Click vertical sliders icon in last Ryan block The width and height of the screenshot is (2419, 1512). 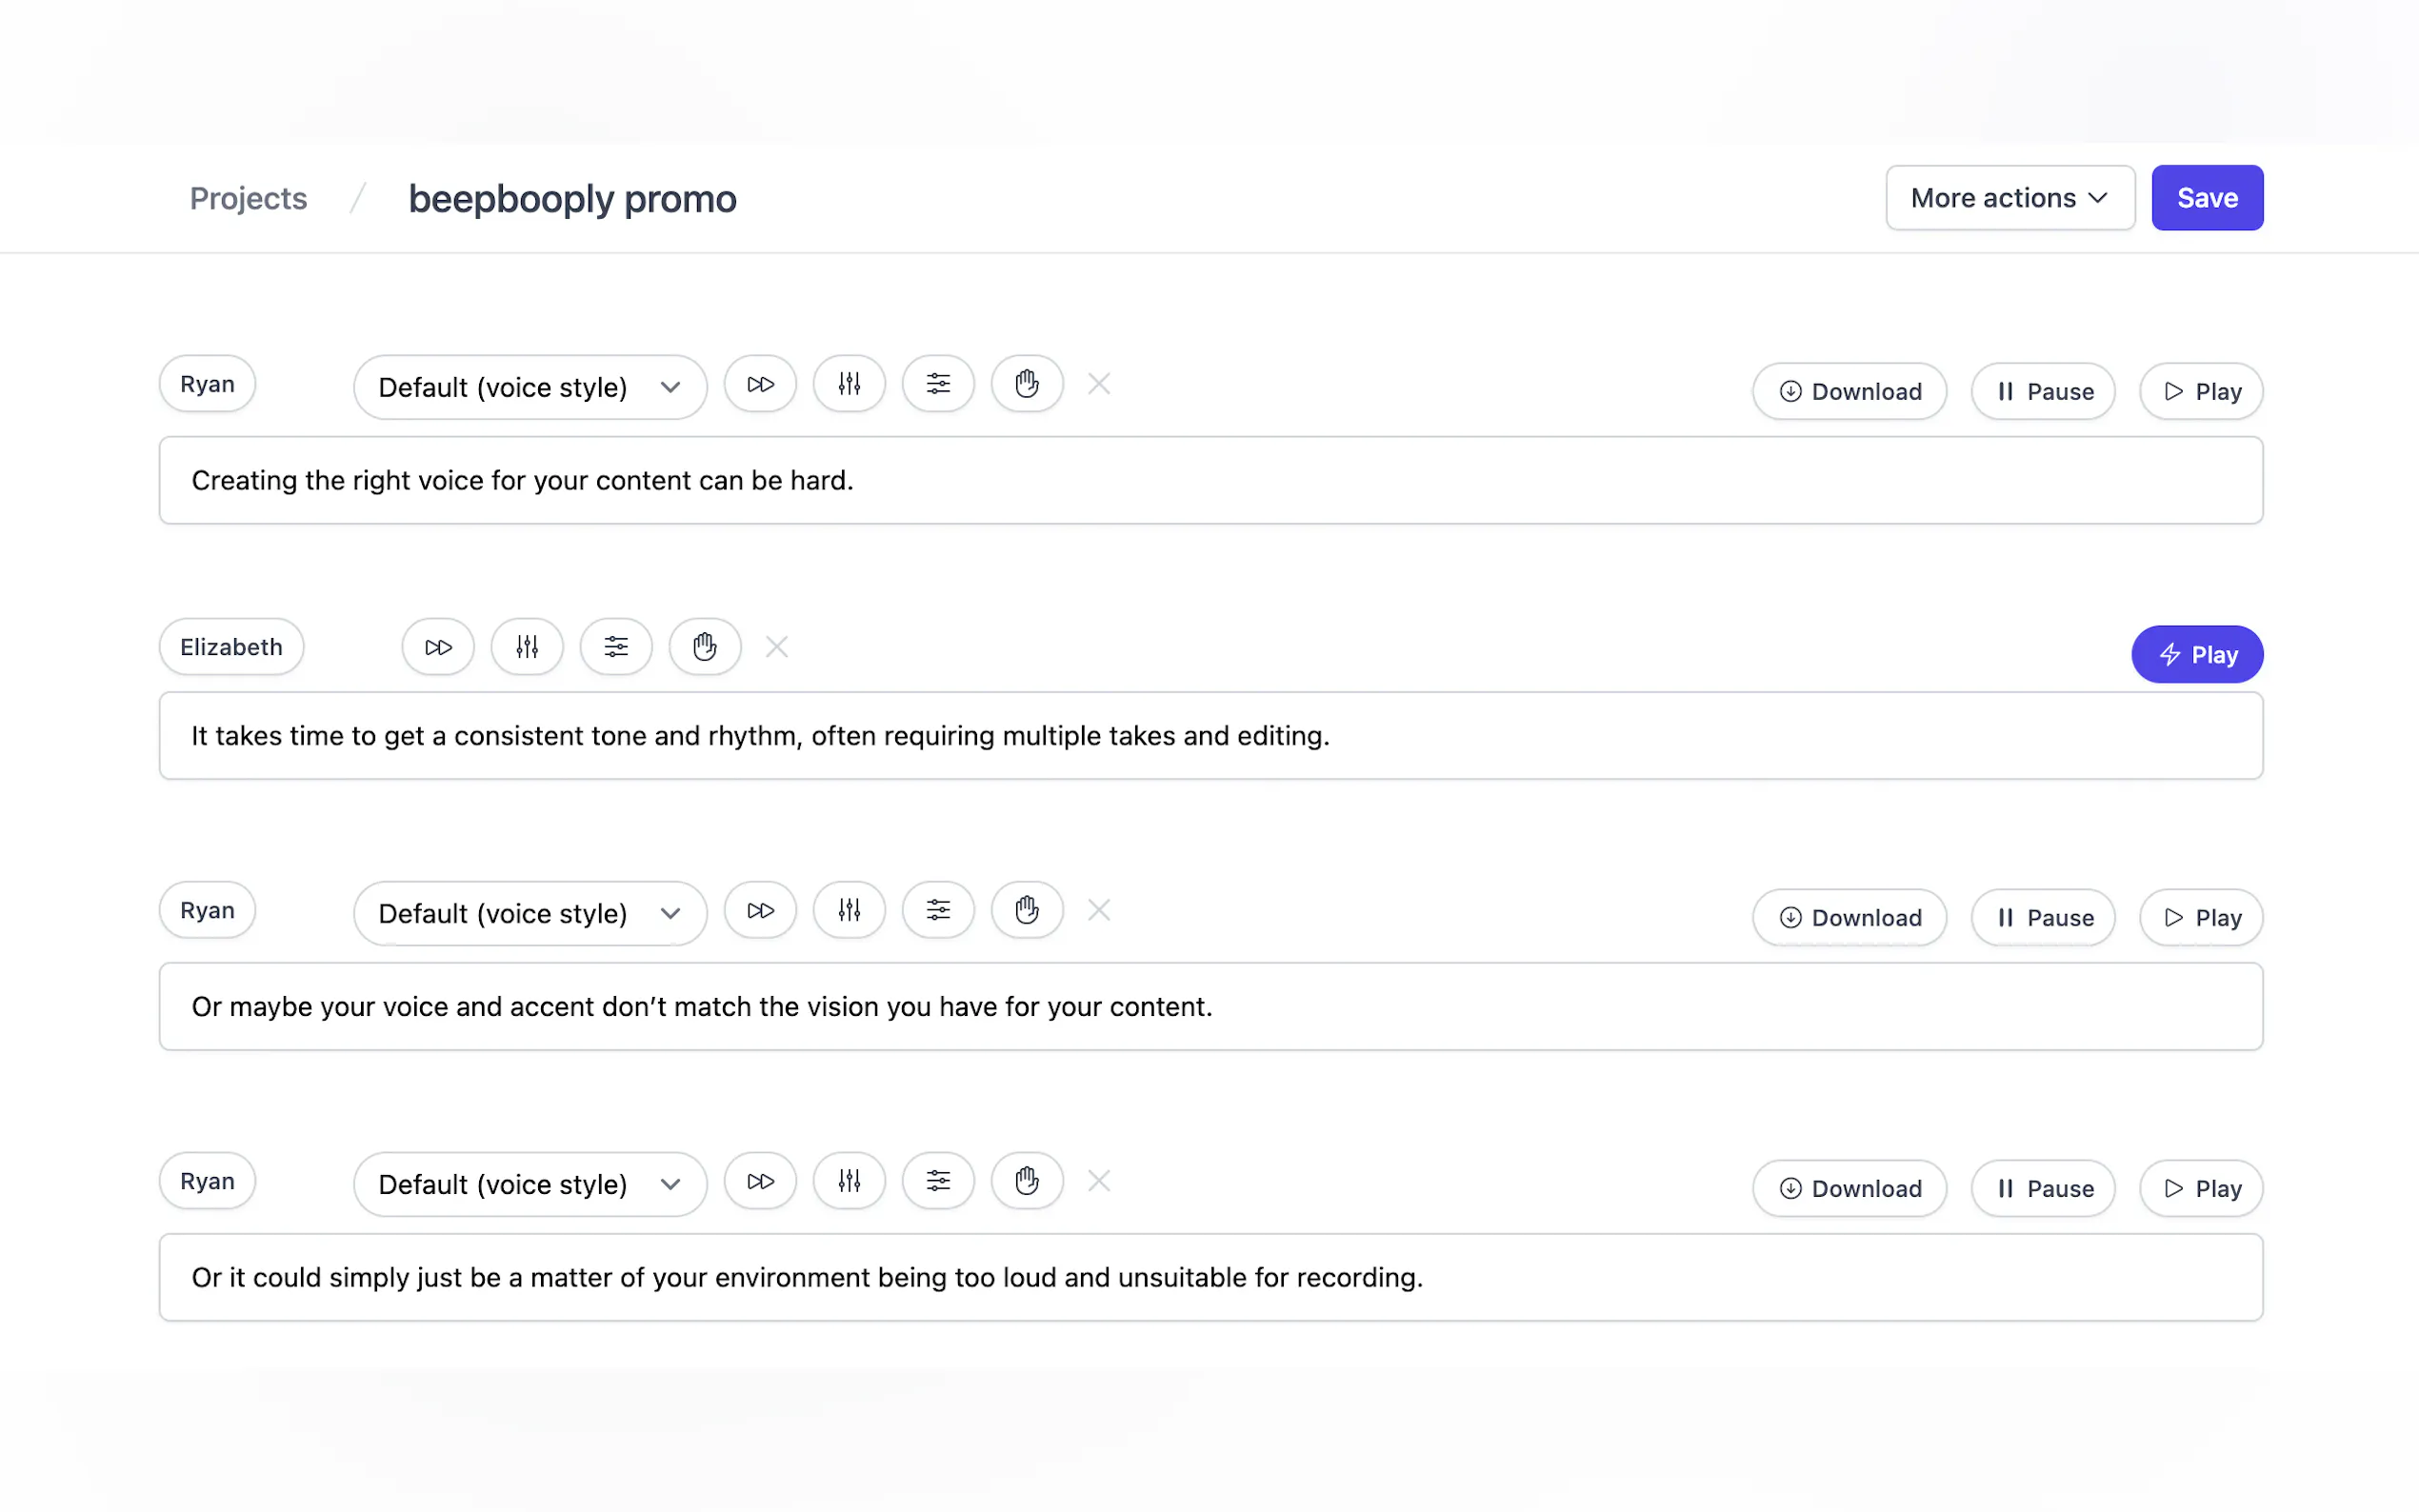(849, 1181)
